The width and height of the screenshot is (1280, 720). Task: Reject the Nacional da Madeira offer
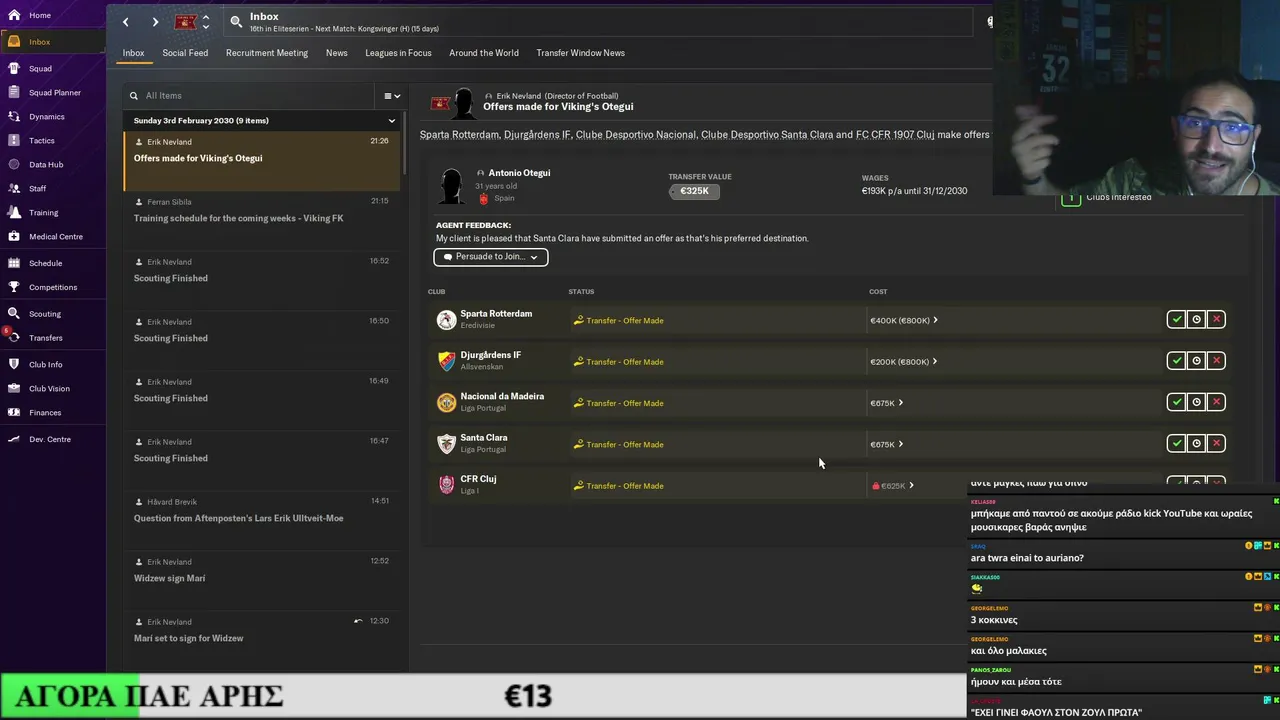(x=1216, y=402)
